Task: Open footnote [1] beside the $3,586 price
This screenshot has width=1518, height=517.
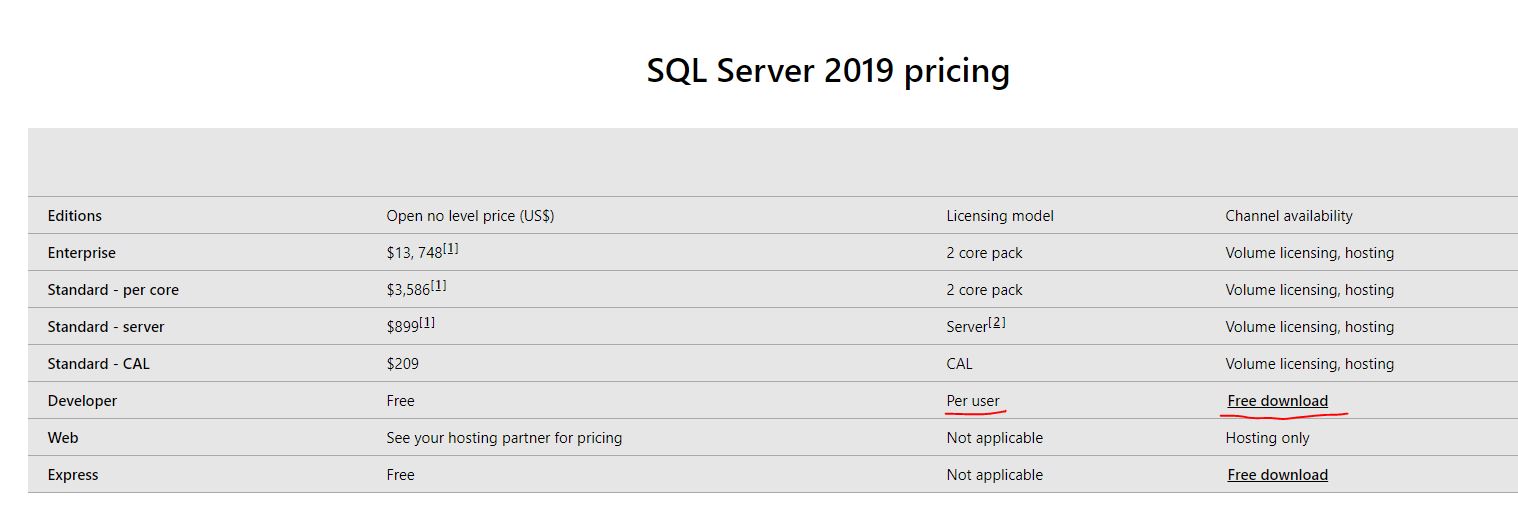Action: click(438, 285)
